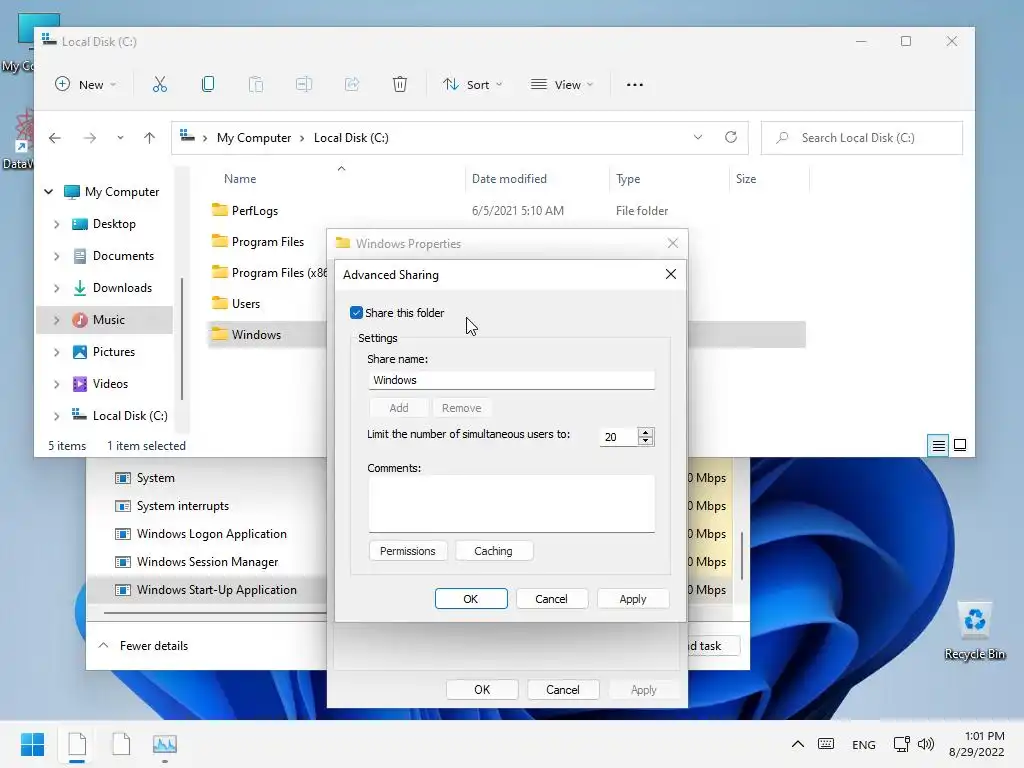Expand Local Disk (C:) tree node
The width and height of the screenshot is (1024, 768).
(56, 416)
